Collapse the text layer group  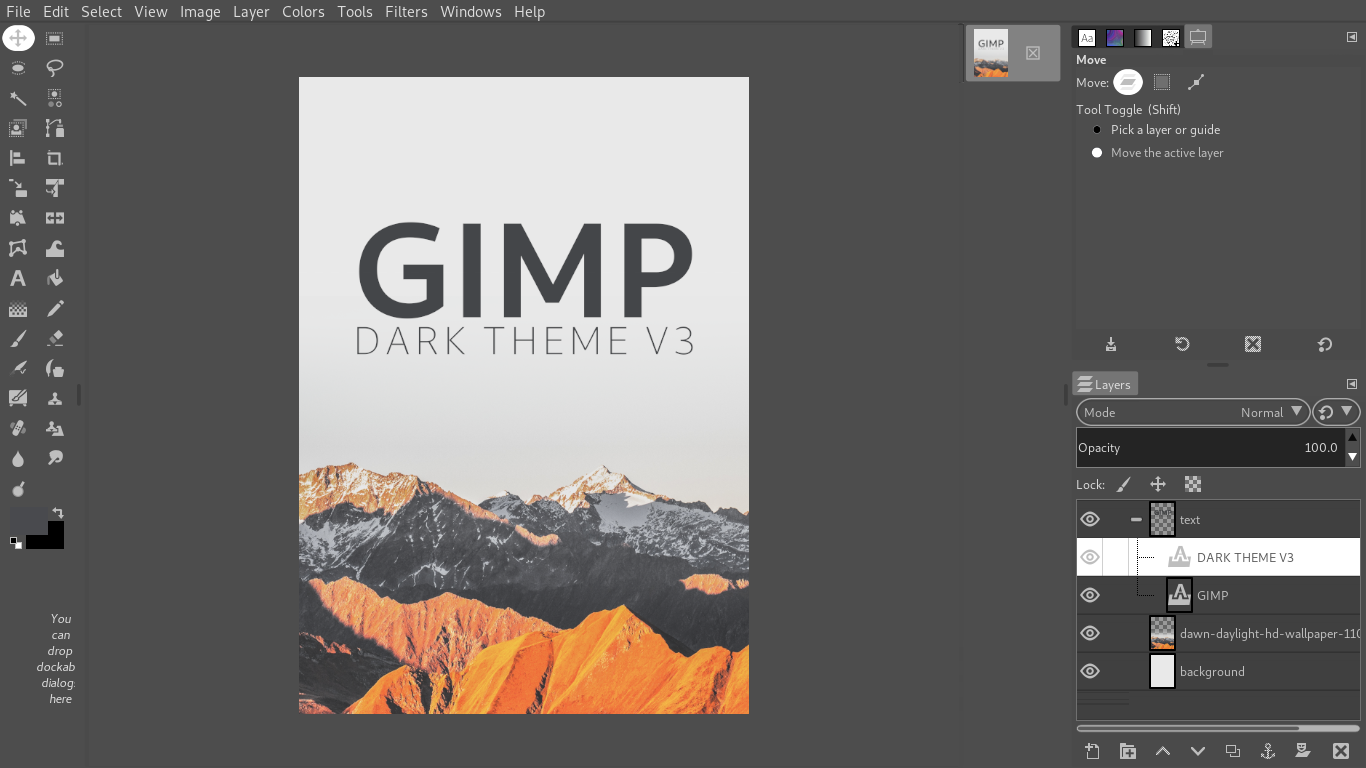(x=1136, y=519)
